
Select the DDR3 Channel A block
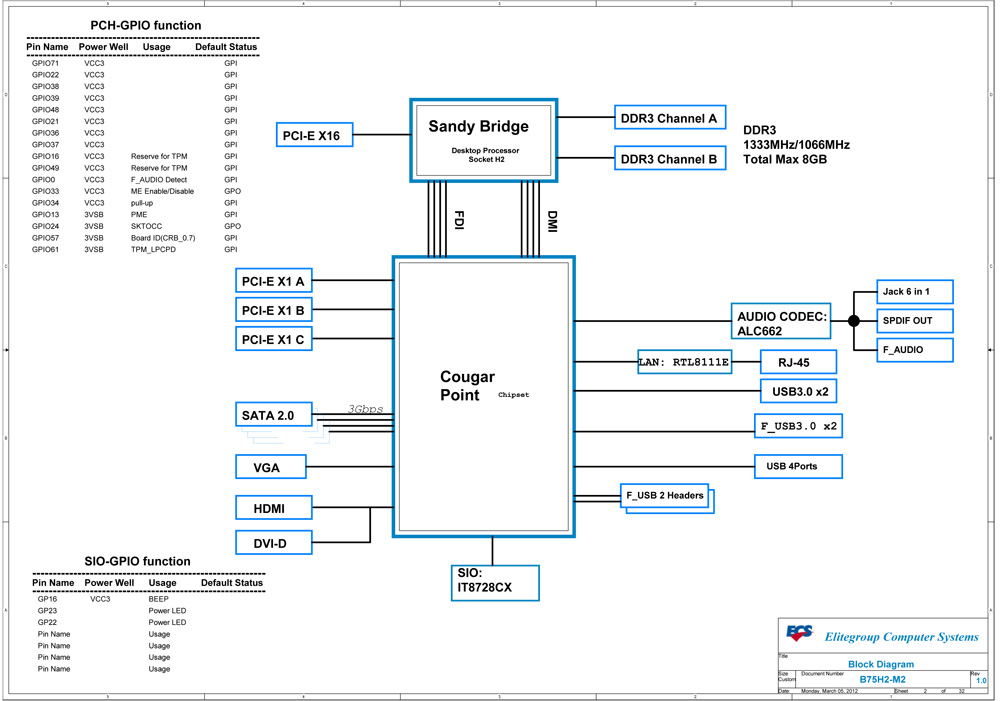(670, 118)
